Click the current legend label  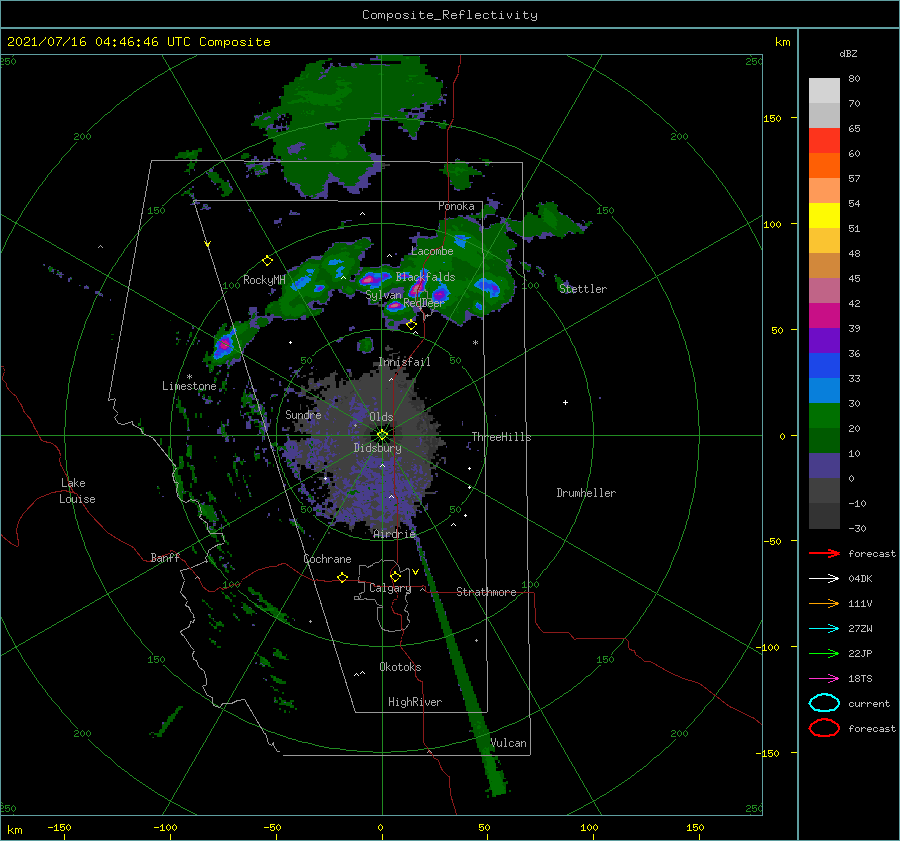[869, 703]
